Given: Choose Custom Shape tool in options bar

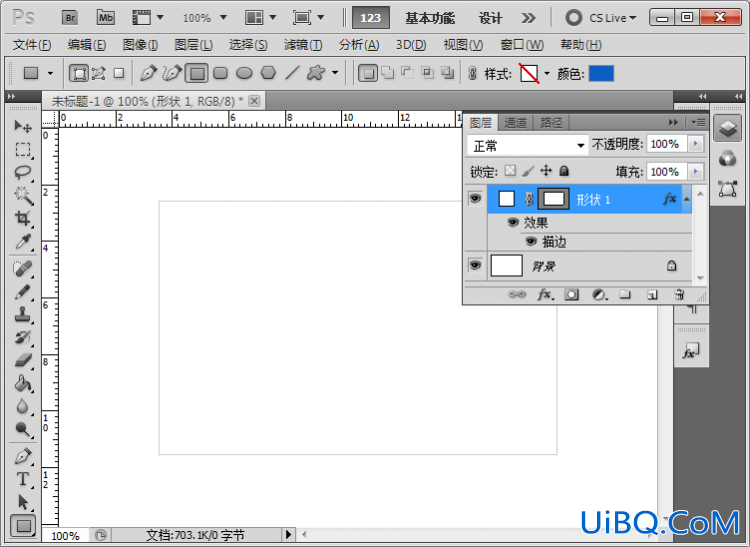Looking at the screenshot, I should pos(316,73).
